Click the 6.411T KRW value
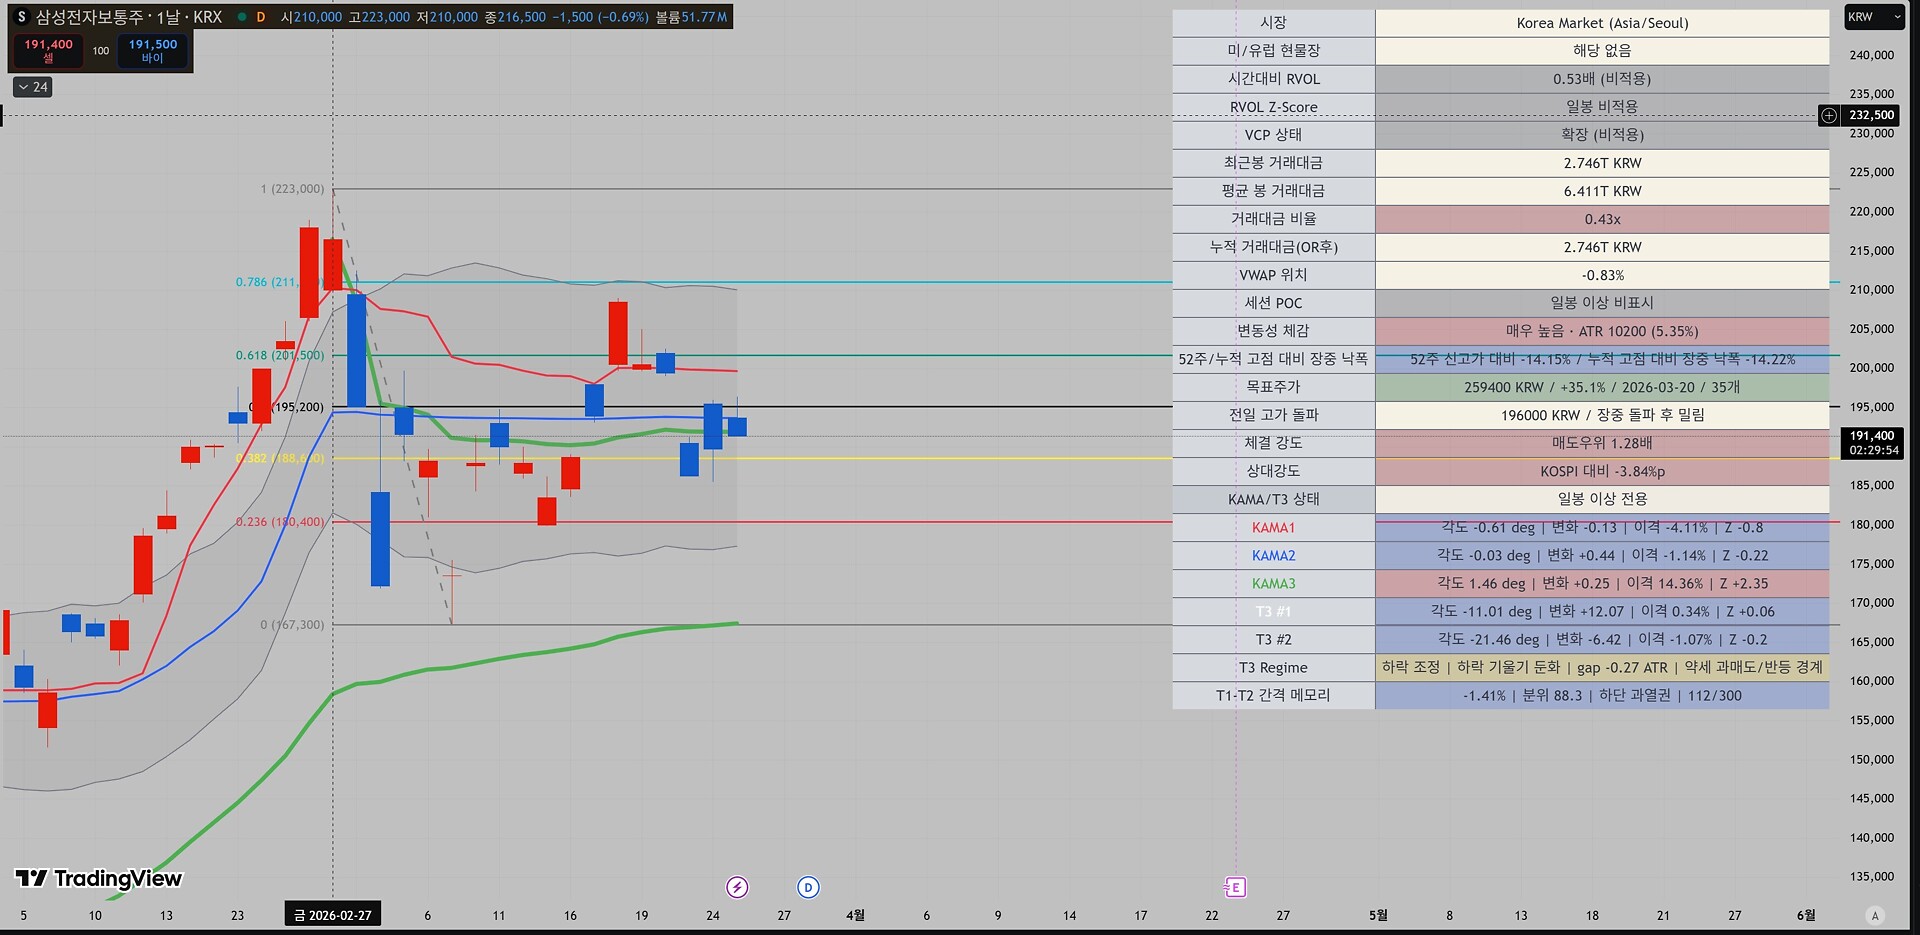Image resolution: width=1920 pixels, height=935 pixels. 1602,191
